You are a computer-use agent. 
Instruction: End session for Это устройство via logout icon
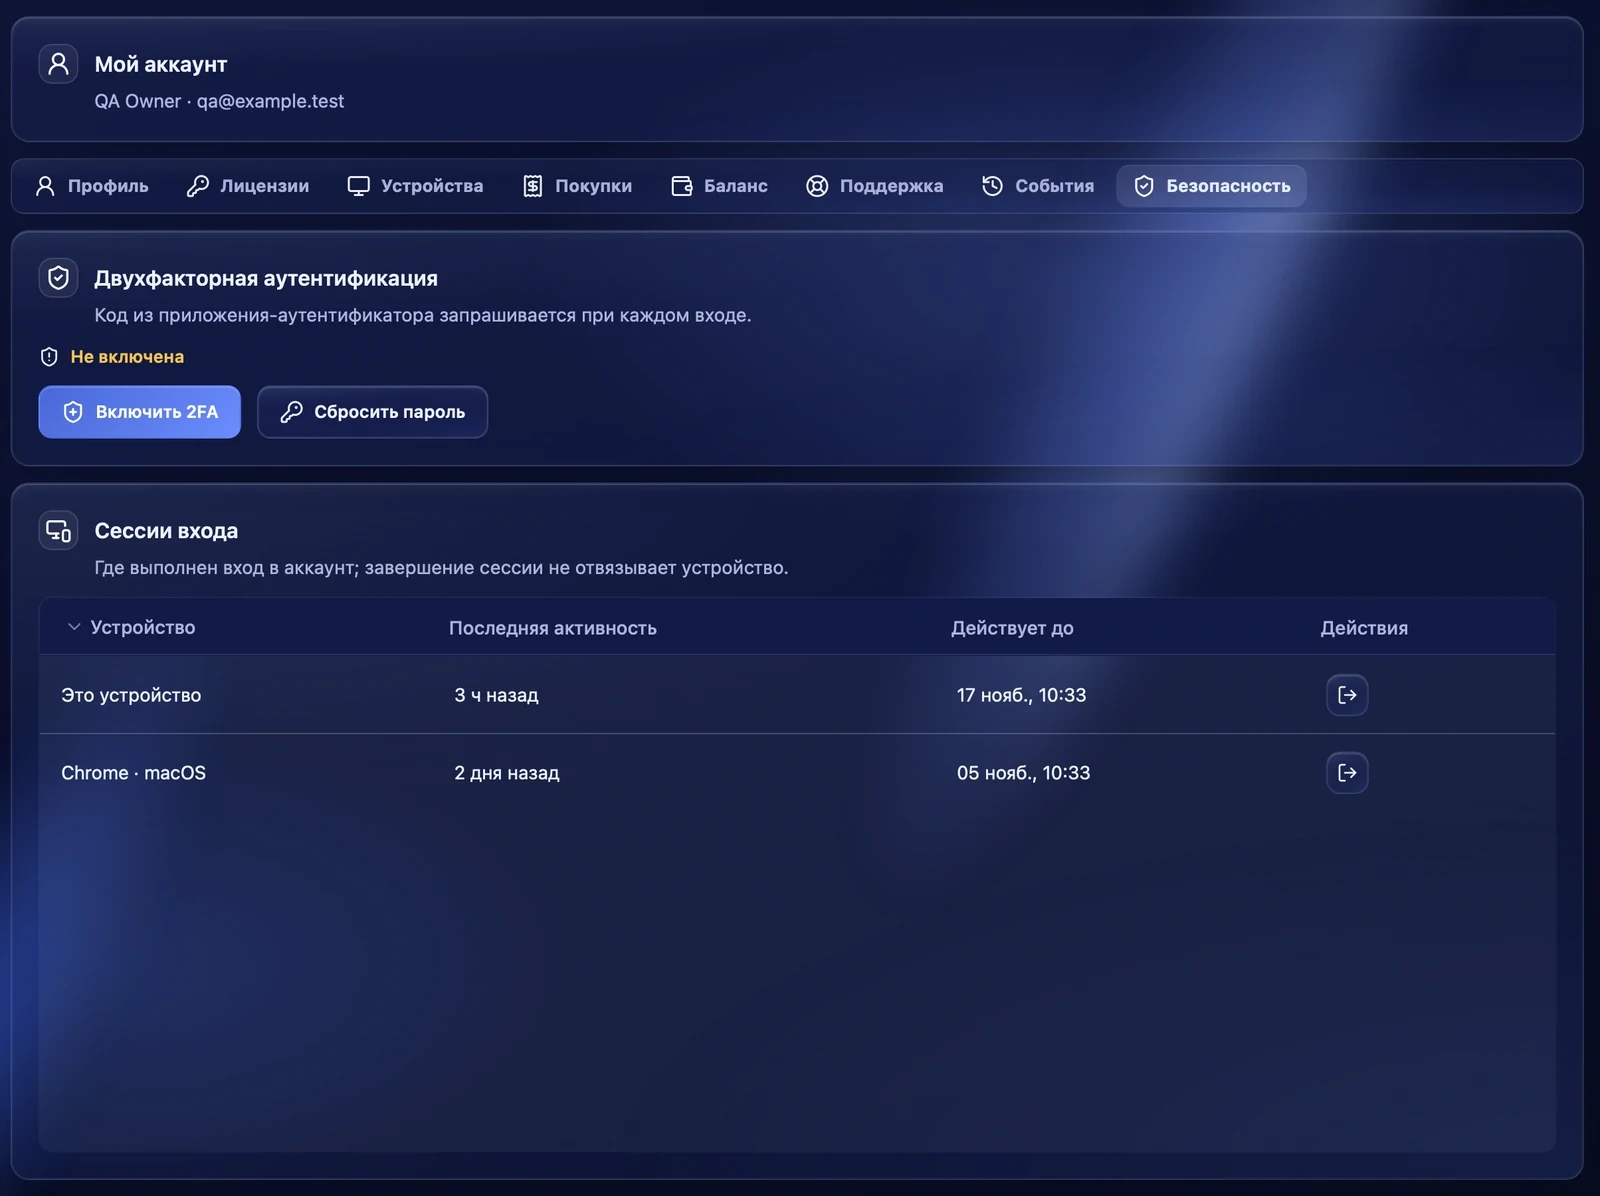1347,695
